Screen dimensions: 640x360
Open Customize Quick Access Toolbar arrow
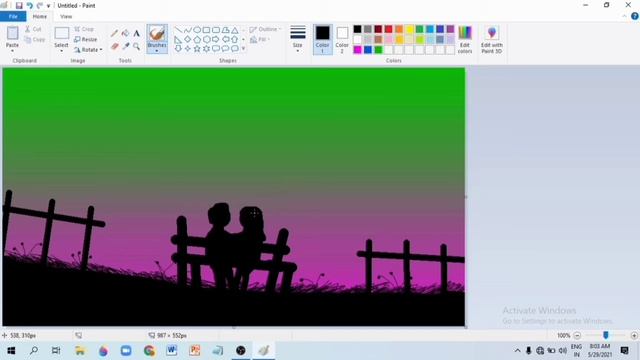click(x=49, y=6)
